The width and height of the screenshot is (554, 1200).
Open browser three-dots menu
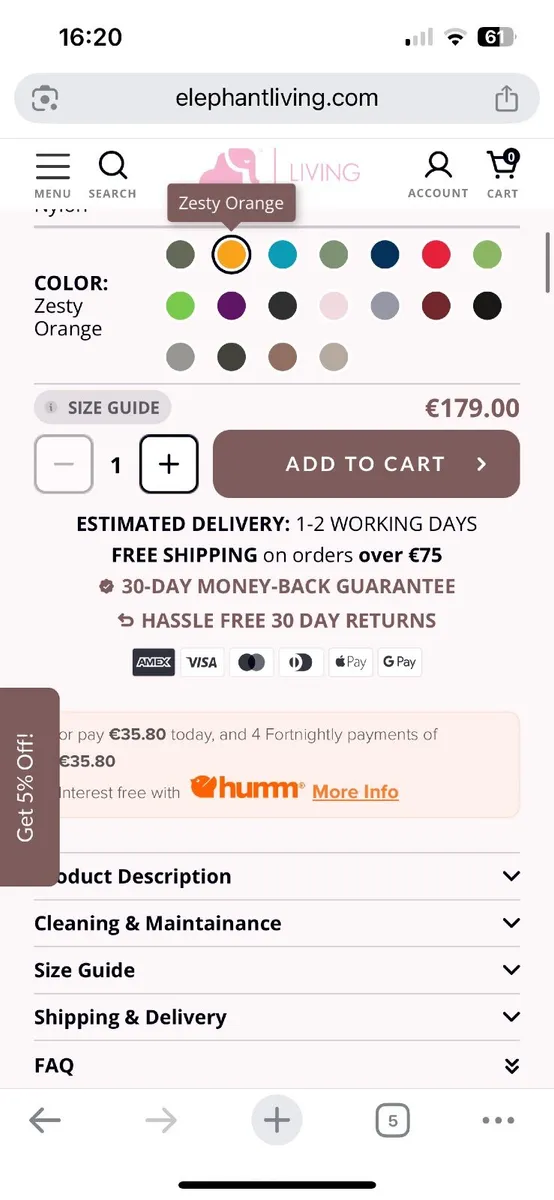[498, 1121]
